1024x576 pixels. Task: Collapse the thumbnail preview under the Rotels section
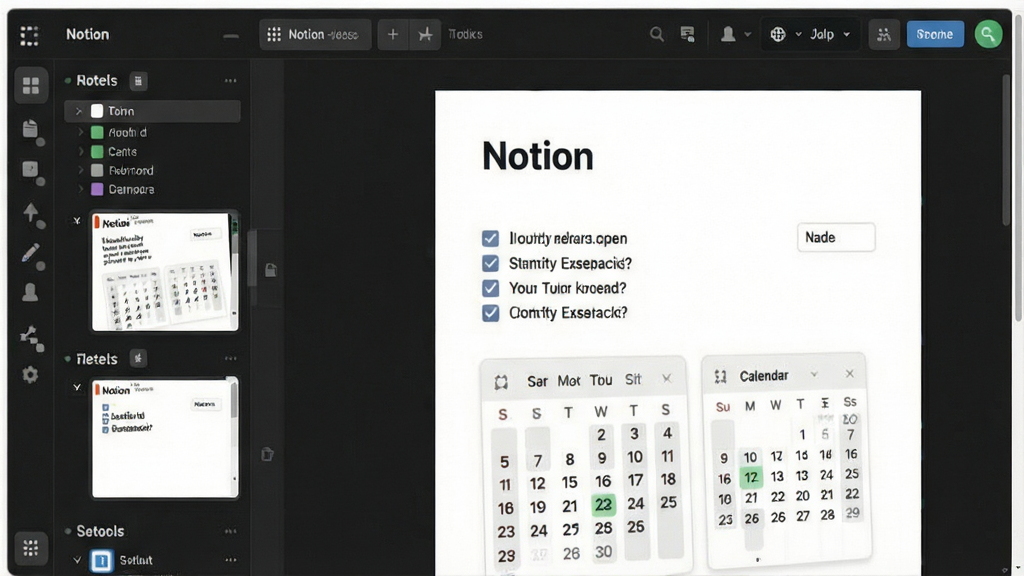click(x=77, y=221)
